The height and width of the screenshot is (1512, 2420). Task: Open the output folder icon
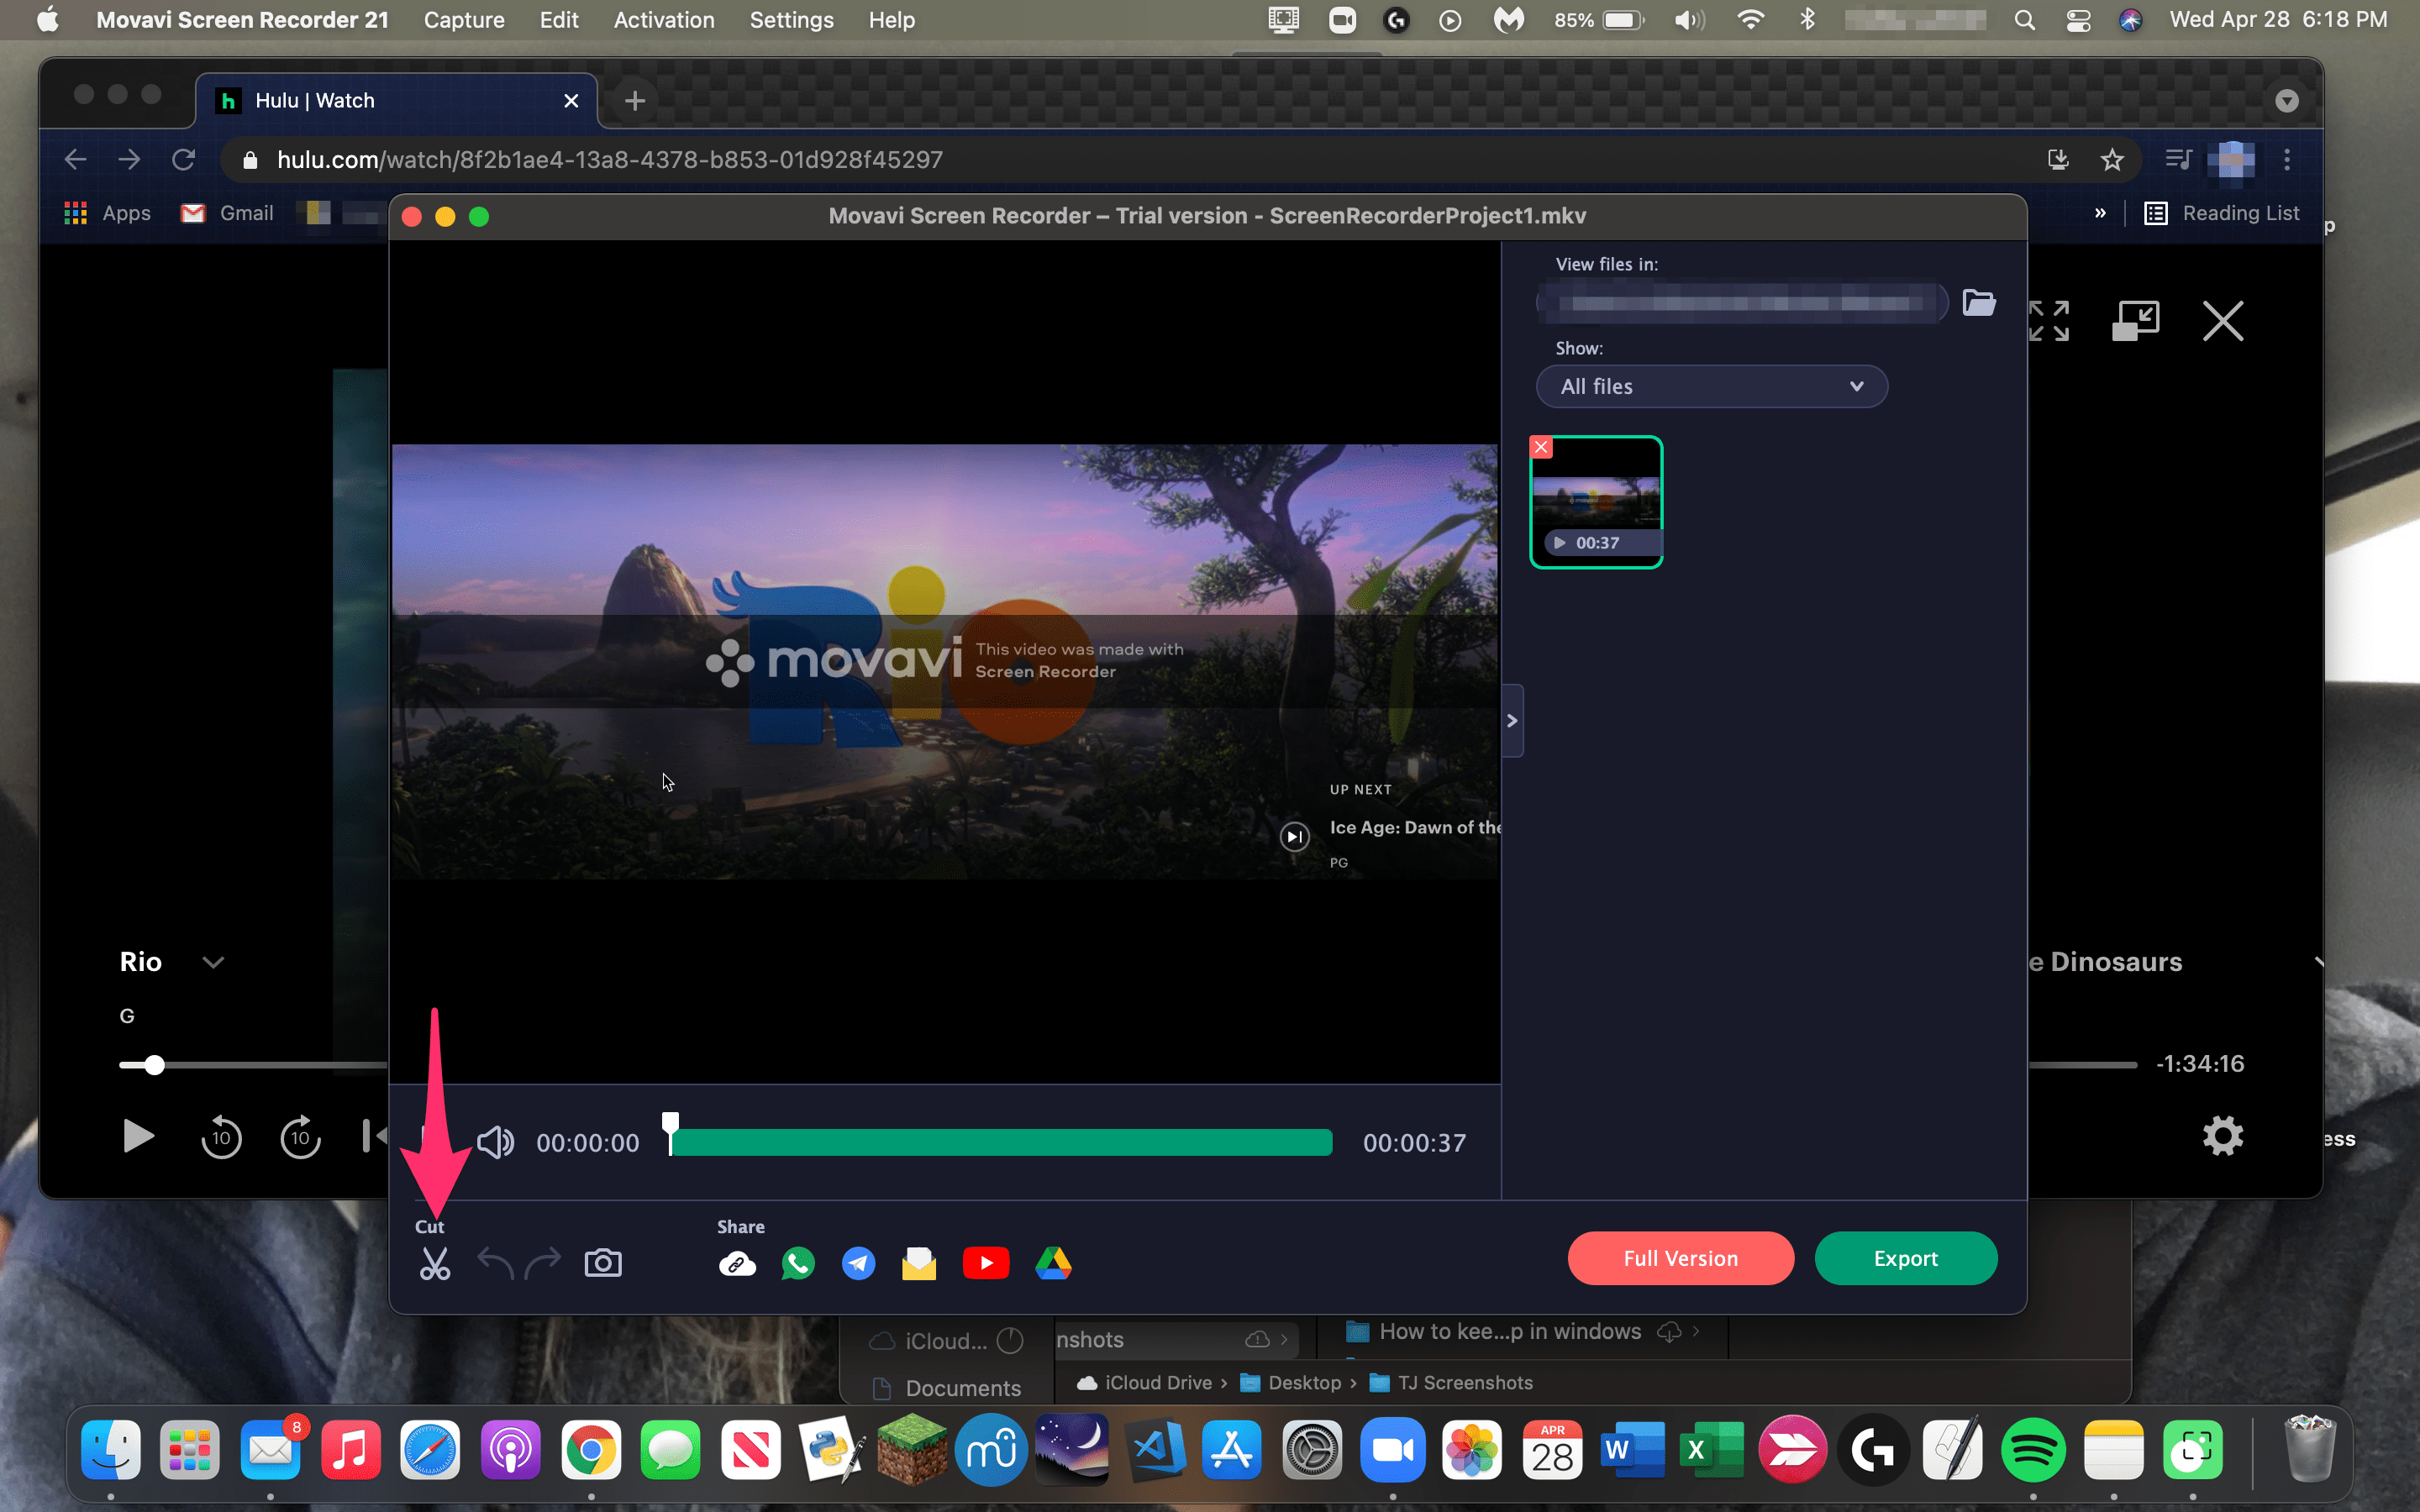(x=1978, y=302)
